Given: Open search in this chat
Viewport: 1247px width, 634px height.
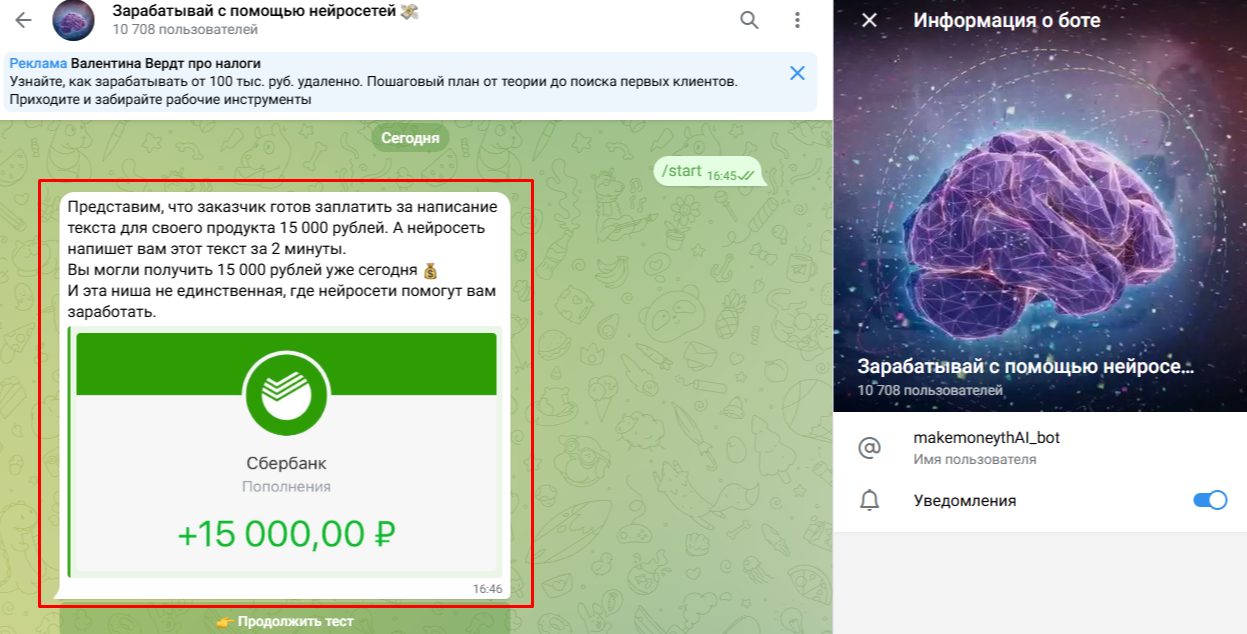Looking at the screenshot, I should 749,20.
